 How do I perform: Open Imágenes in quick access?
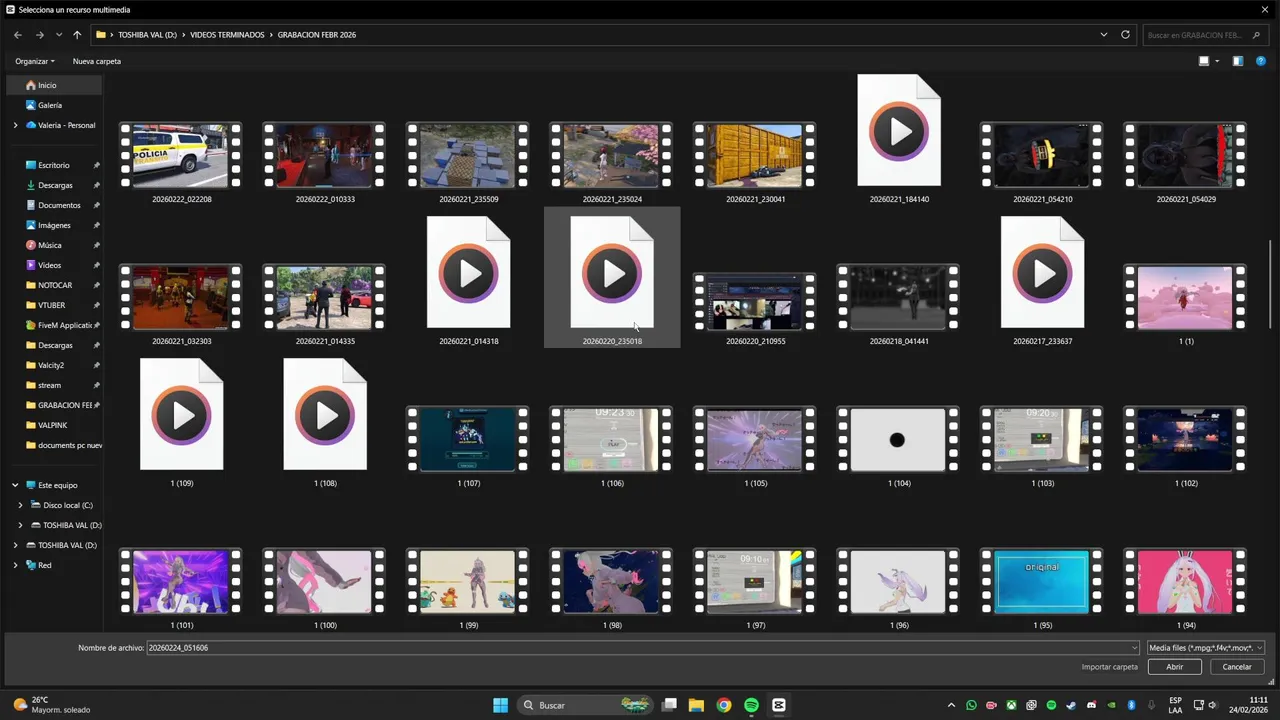pyautogui.click(x=54, y=225)
